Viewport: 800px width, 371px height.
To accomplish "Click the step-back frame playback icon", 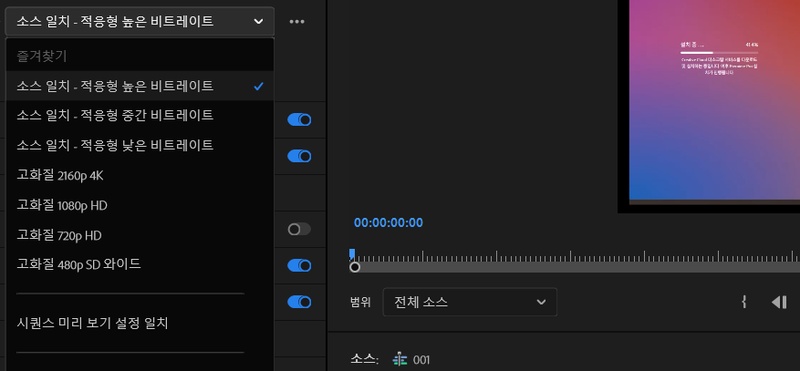I will pos(779,302).
